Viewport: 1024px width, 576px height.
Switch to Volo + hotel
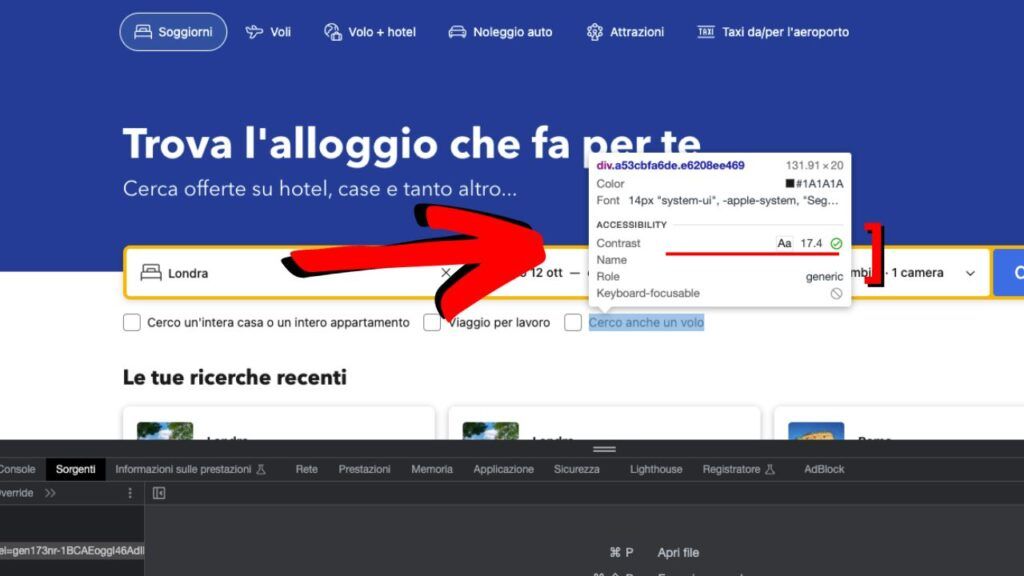(370, 31)
